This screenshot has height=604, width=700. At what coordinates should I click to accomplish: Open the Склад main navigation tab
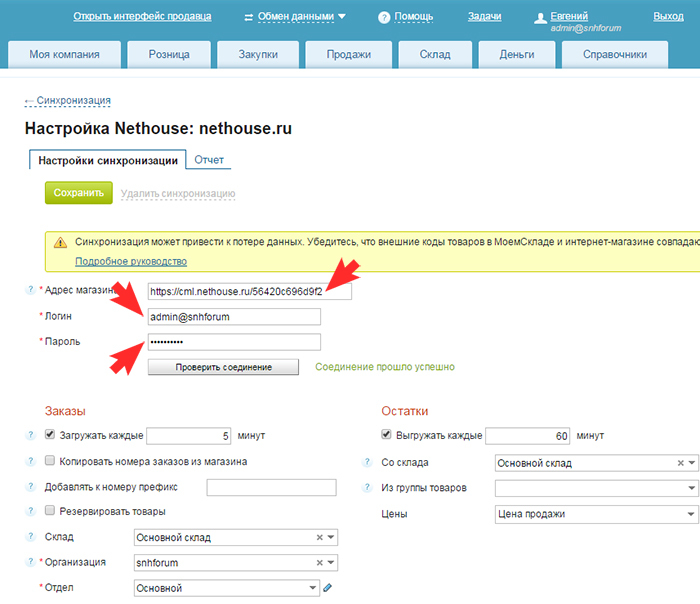(x=435, y=54)
